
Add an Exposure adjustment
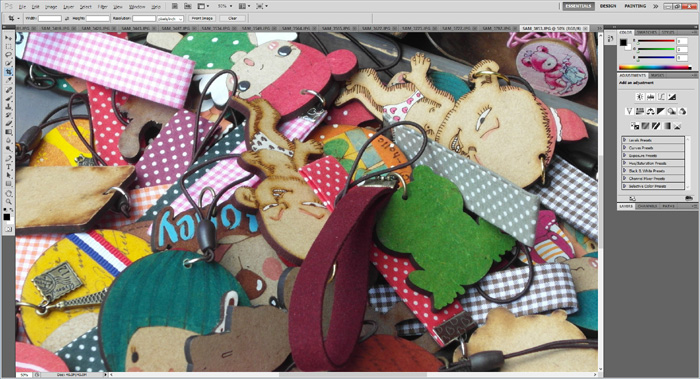(672, 96)
